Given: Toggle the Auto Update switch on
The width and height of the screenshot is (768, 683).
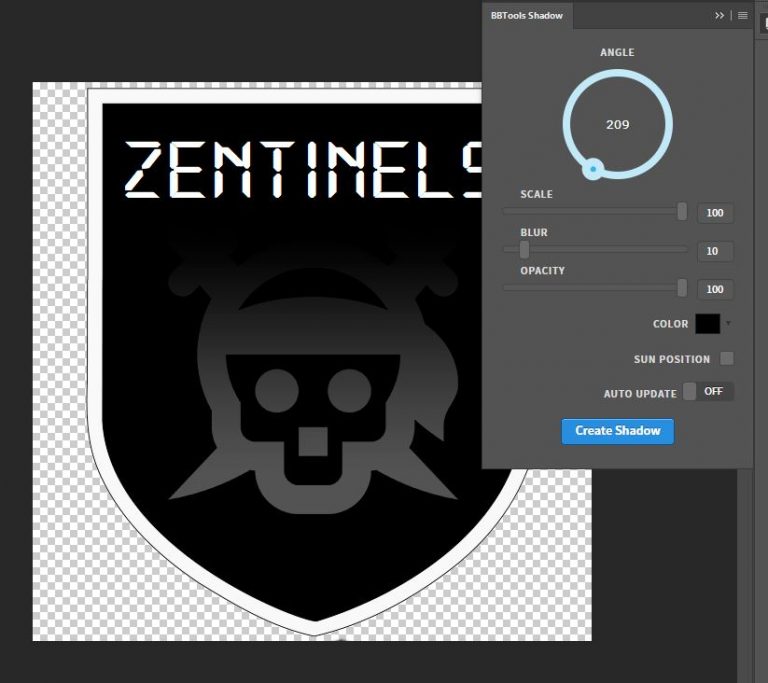Looking at the screenshot, I should tap(708, 392).
